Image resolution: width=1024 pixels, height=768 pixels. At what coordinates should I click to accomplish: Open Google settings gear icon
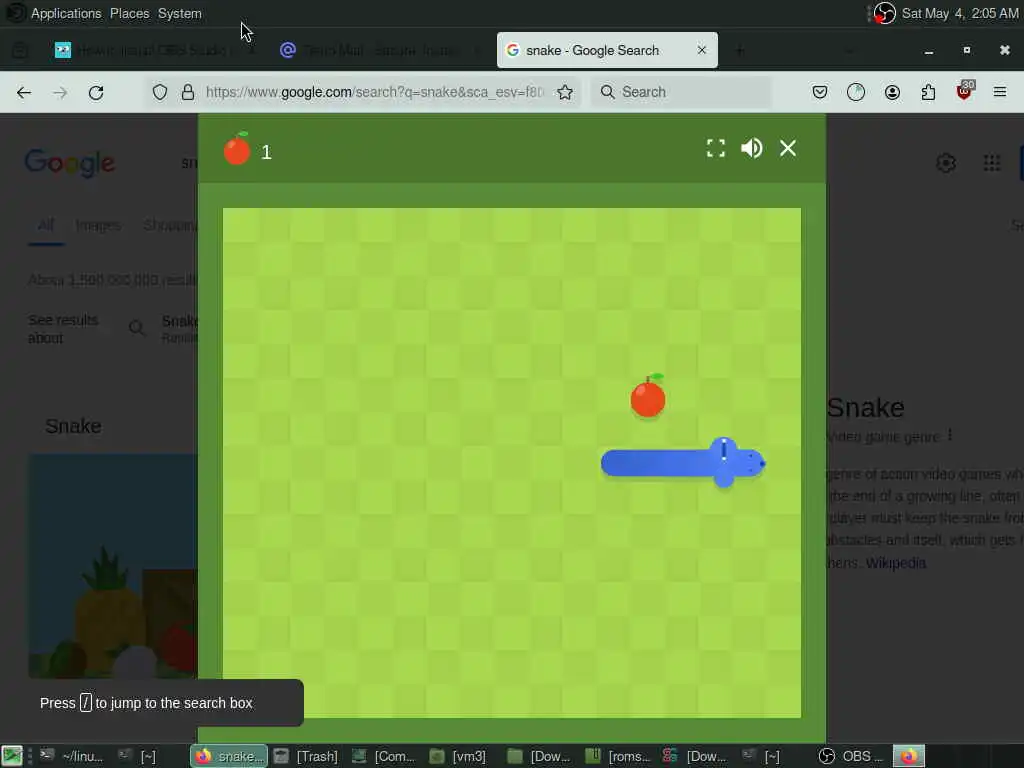[946, 163]
